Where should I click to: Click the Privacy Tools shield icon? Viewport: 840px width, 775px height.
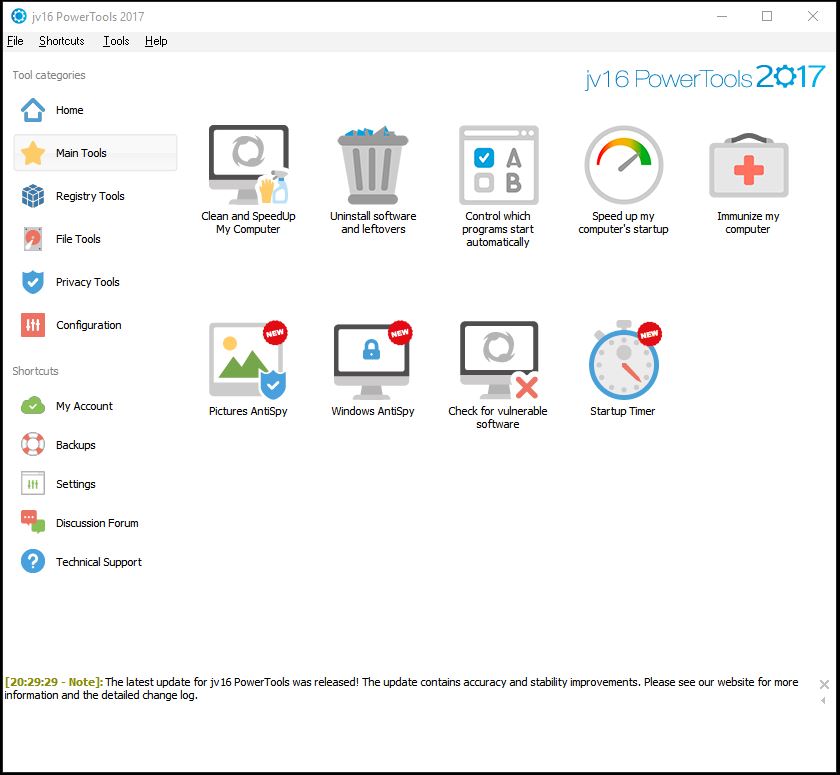(x=33, y=282)
